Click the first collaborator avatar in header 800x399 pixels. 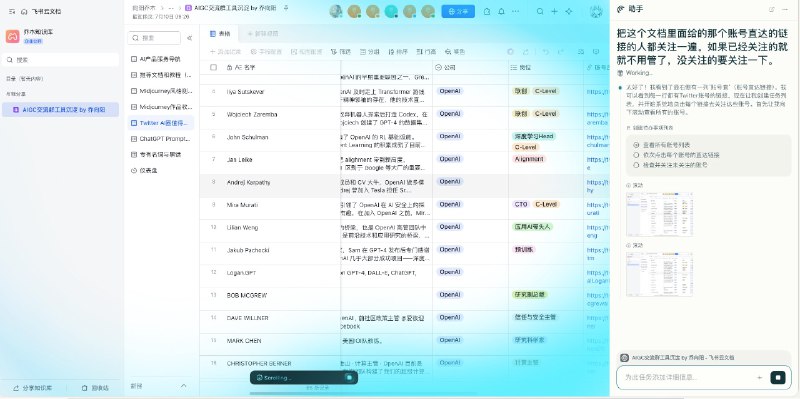[x=336, y=11]
